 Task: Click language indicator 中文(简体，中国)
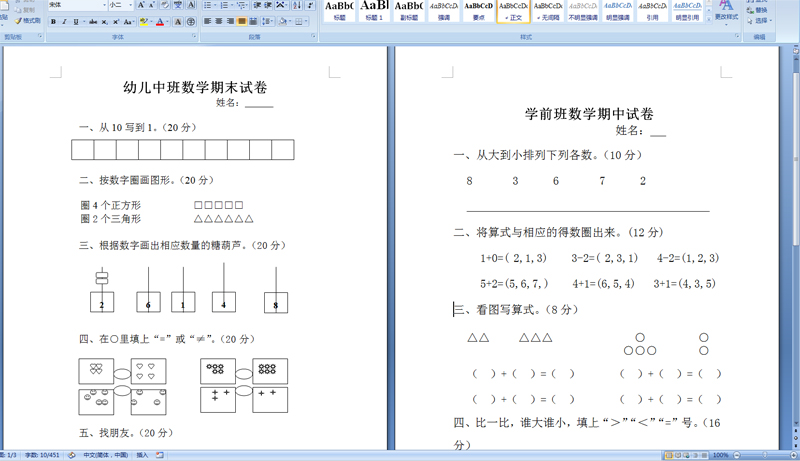(x=106, y=455)
